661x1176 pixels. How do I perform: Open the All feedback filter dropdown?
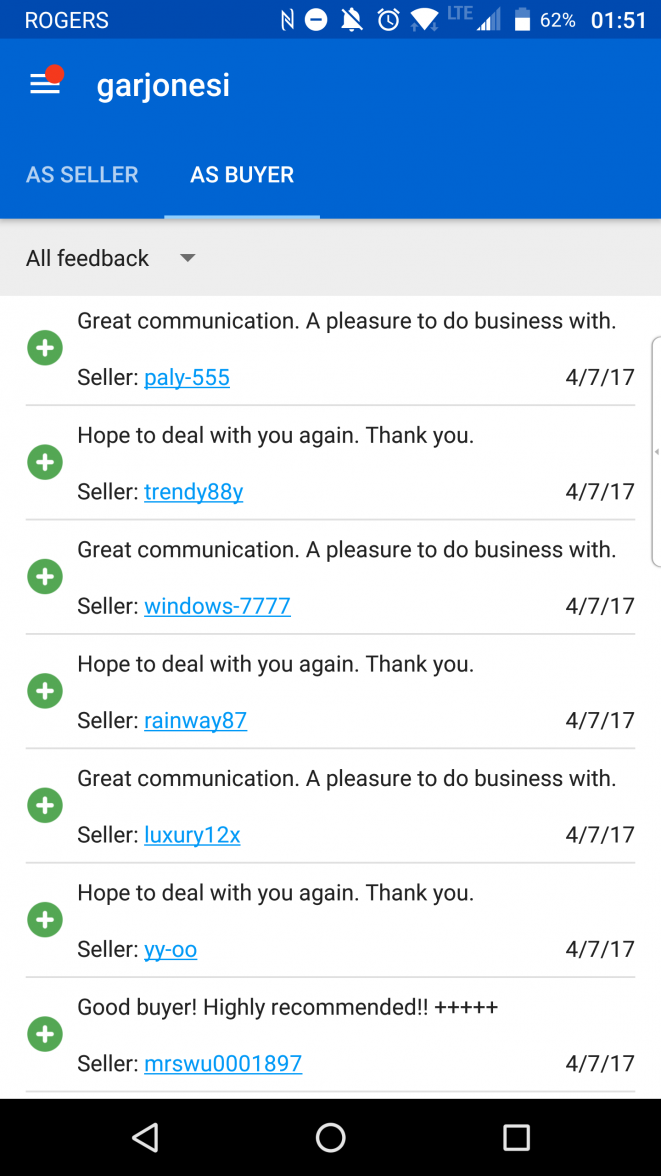[x=87, y=258]
